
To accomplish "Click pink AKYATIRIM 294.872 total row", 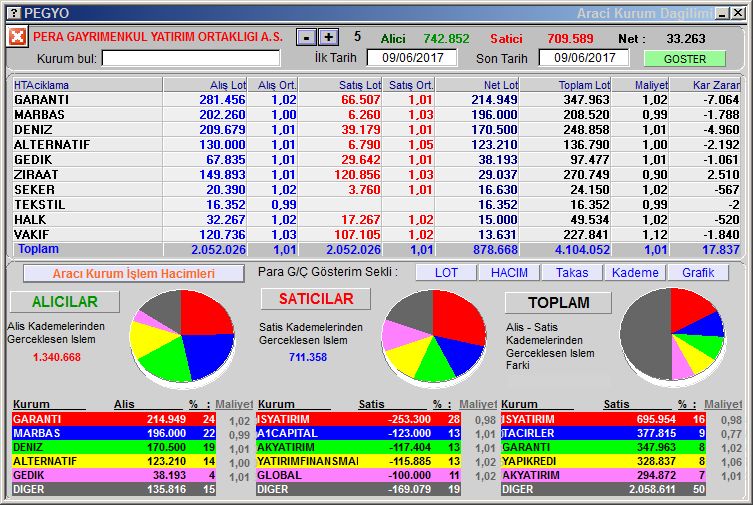I will pyautogui.click(x=603, y=475).
